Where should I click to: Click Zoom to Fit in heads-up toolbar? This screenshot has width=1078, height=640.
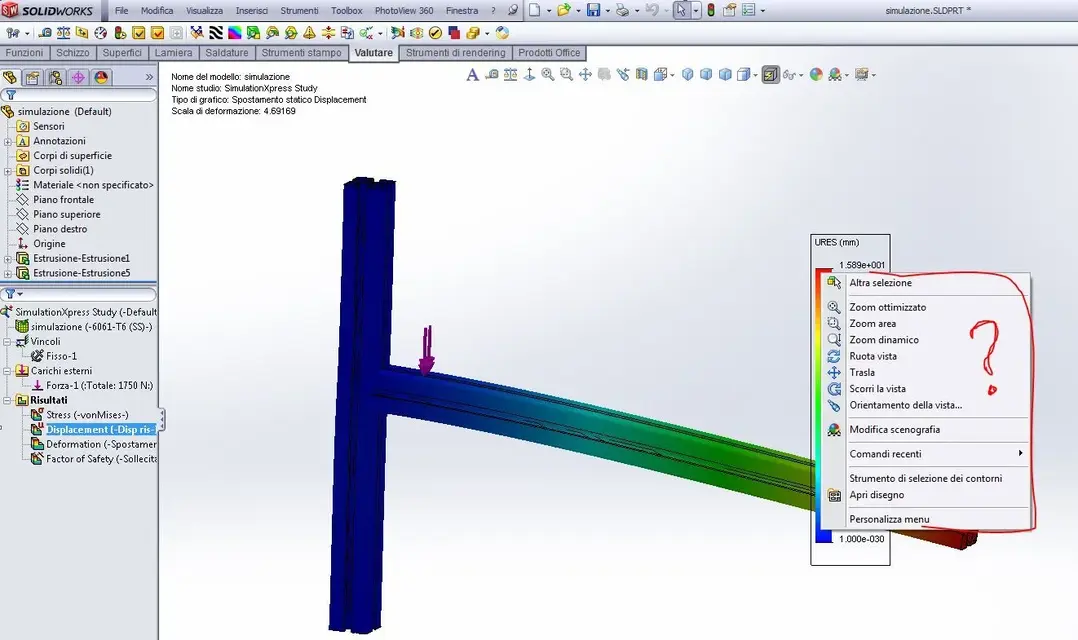[x=548, y=74]
